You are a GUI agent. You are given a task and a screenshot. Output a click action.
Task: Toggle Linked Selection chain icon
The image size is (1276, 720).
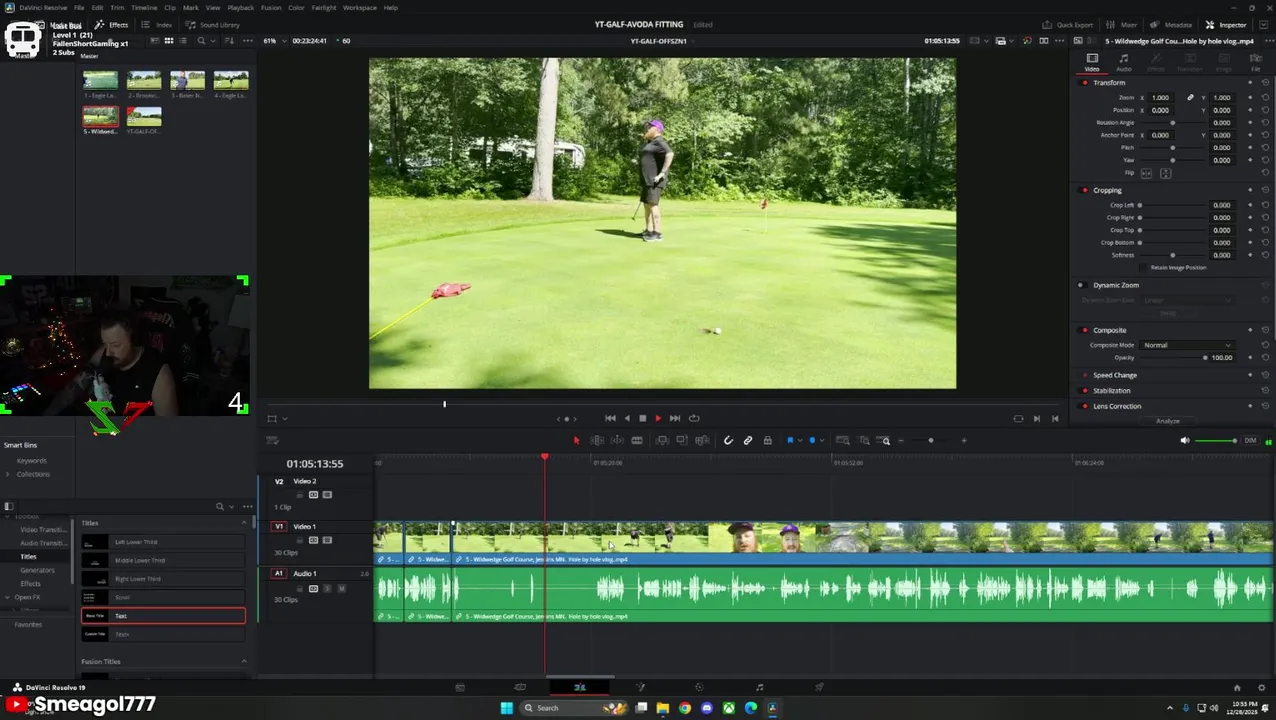(x=748, y=441)
